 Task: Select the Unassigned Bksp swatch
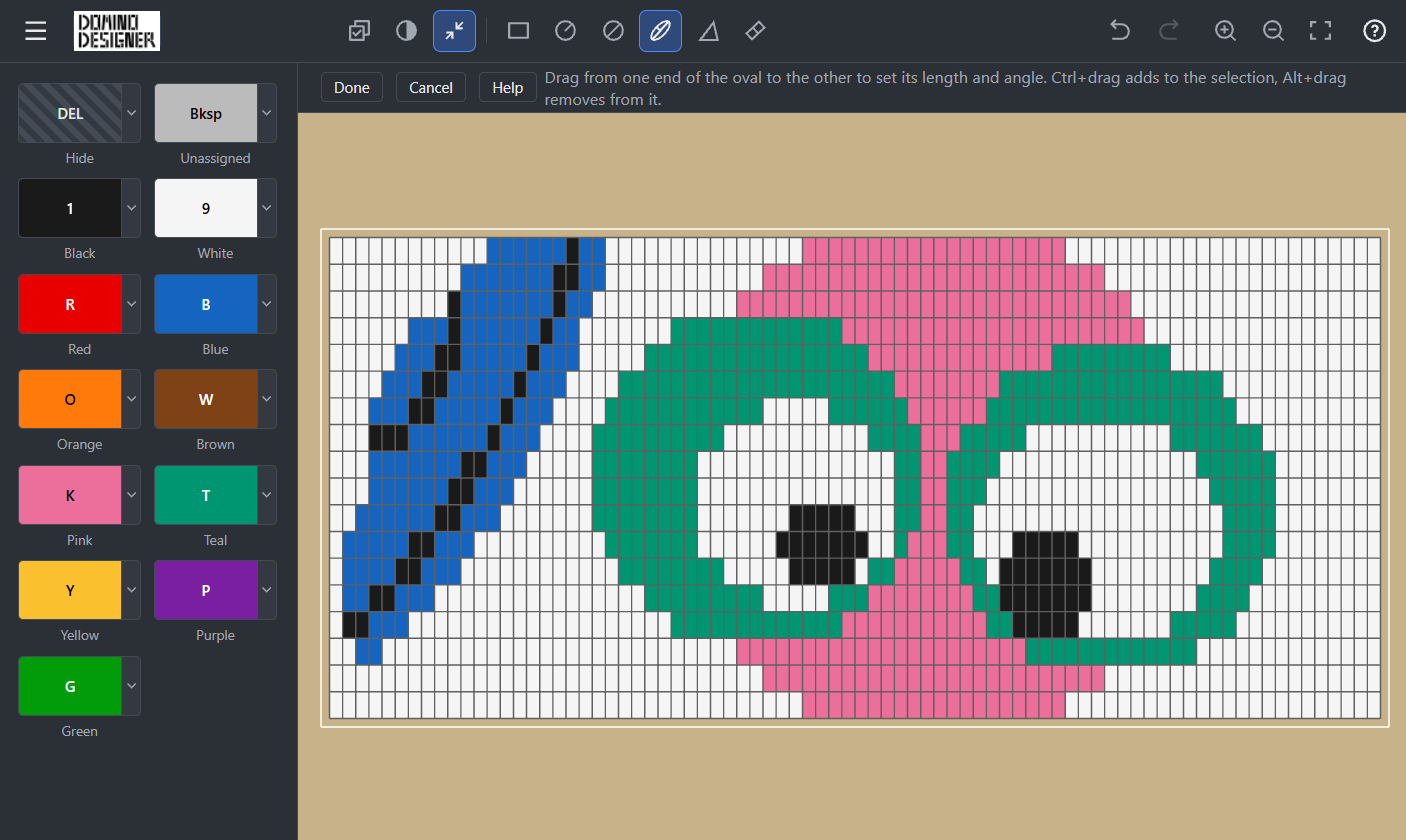pos(206,113)
